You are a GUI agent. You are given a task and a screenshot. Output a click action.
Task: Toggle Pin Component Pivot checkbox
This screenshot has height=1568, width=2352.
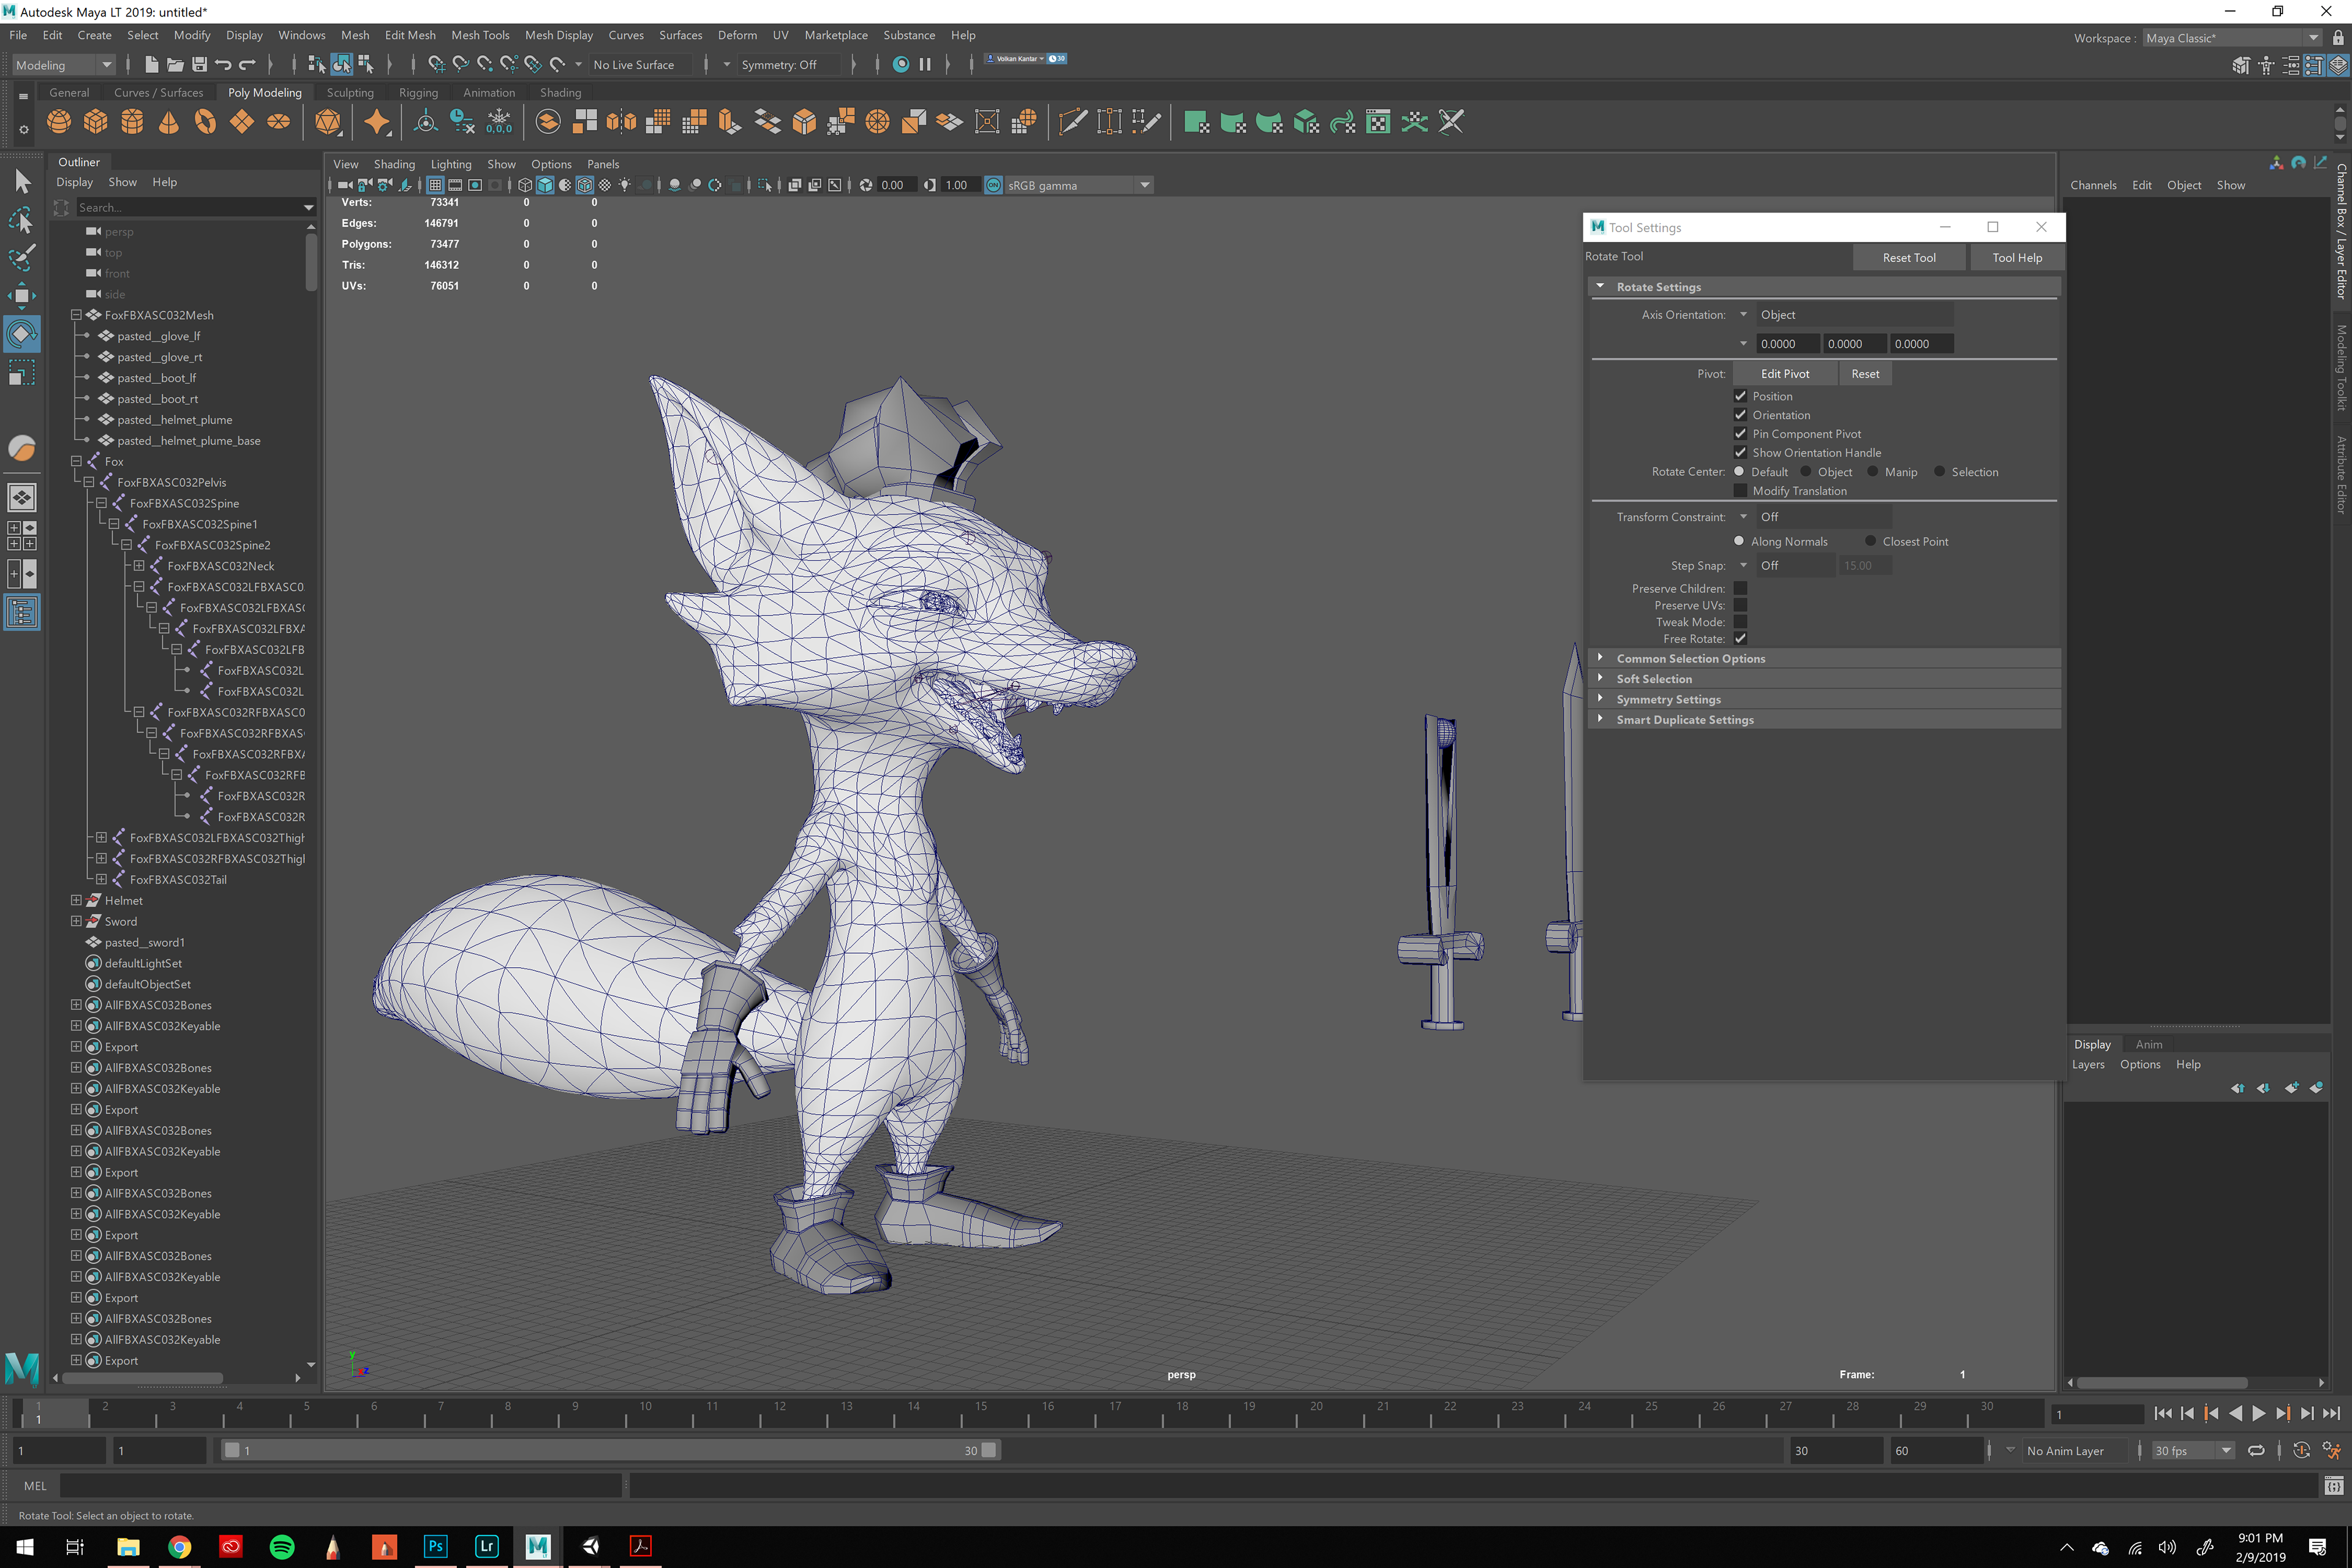coord(1740,434)
